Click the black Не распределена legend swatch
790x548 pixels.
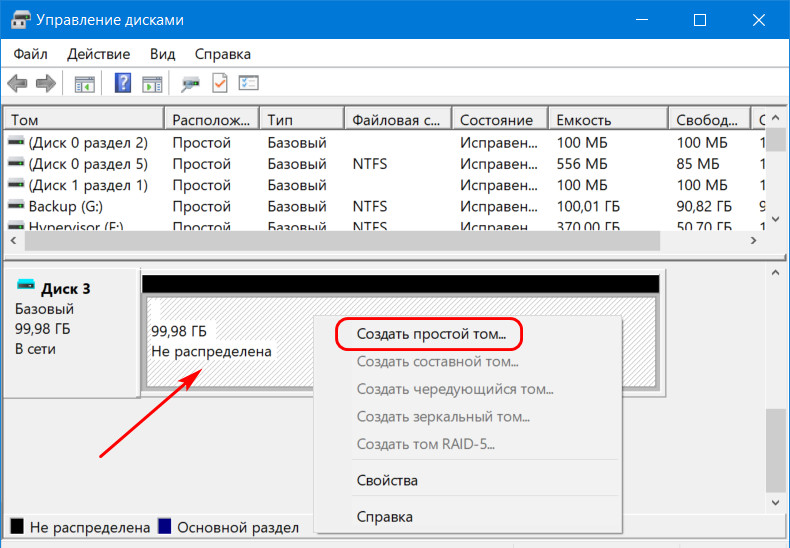click(x=17, y=526)
